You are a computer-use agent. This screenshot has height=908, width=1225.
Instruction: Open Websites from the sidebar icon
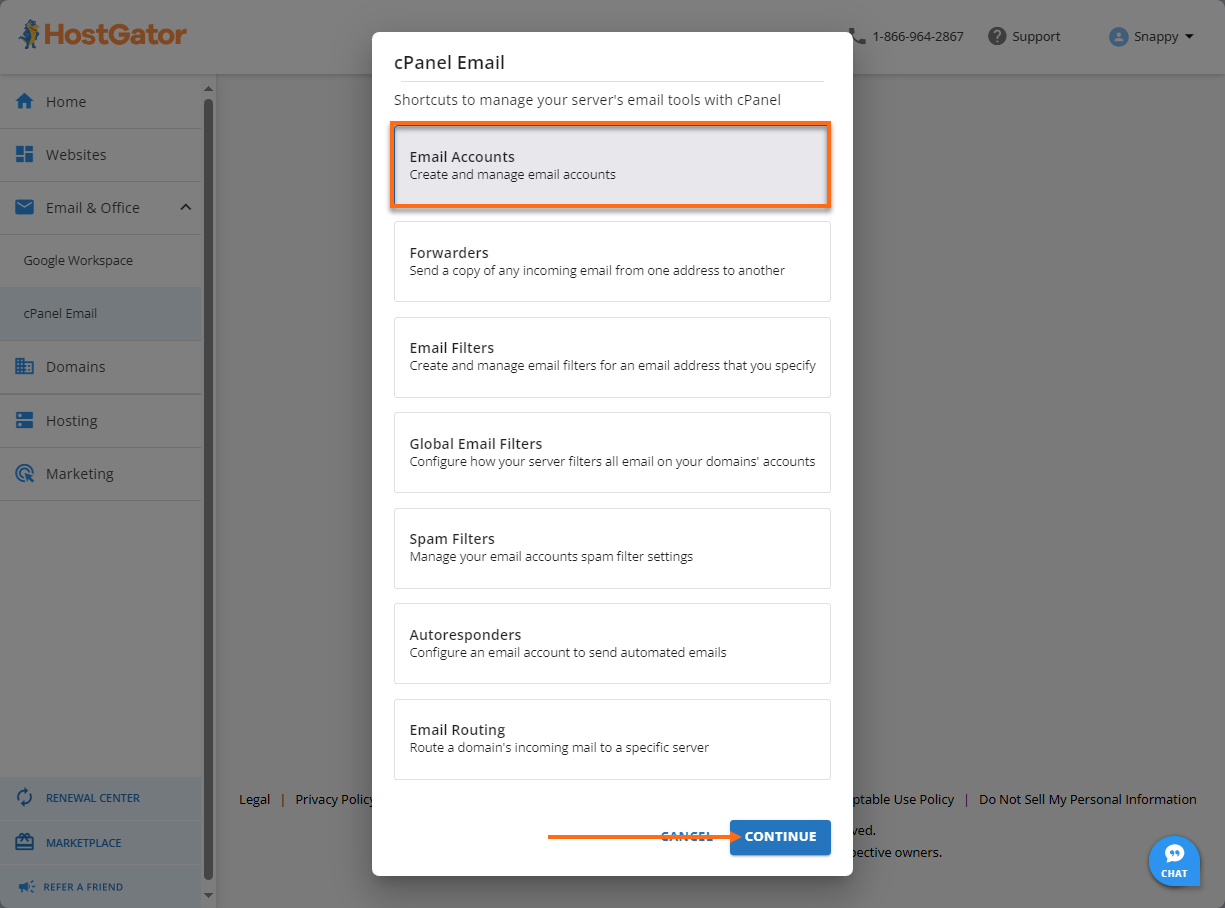click(24, 154)
